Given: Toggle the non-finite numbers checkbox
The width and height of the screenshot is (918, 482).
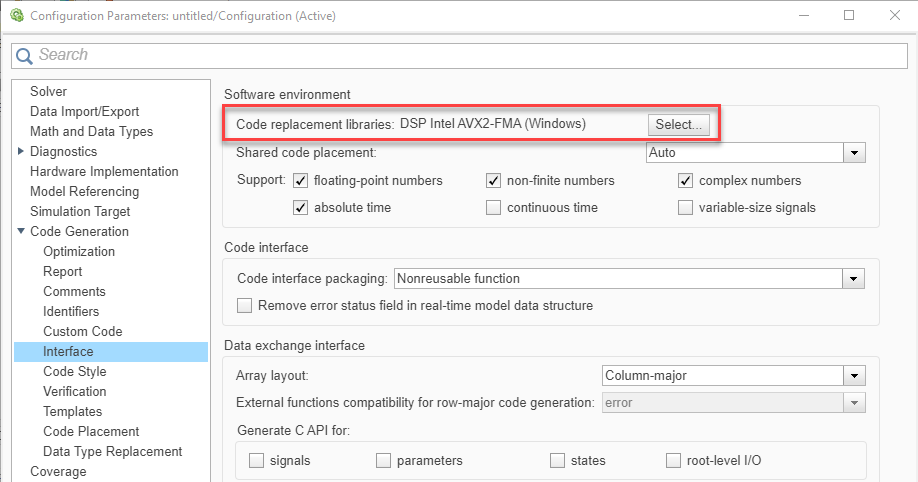Looking at the screenshot, I should point(494,181).
